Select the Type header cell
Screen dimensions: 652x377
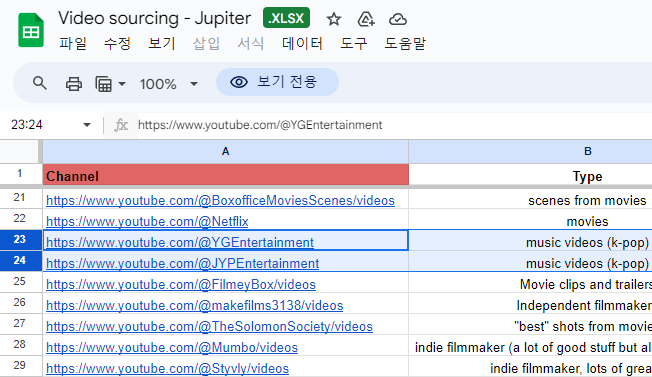pos(530,175)
